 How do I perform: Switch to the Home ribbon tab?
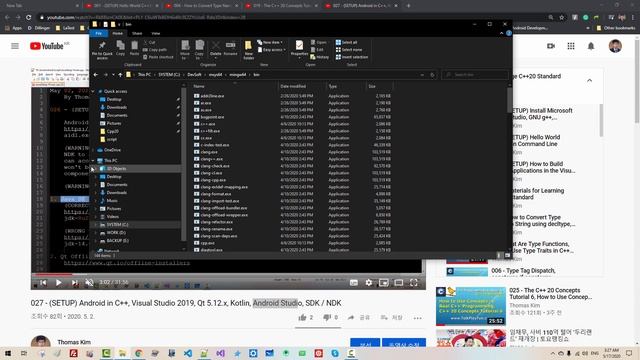(x=118, y=33)
